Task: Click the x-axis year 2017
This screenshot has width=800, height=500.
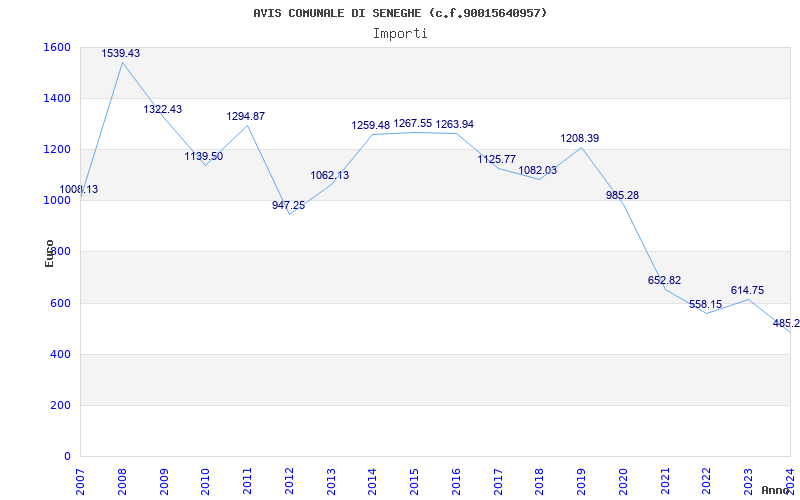Action: [x=498, y=482]
